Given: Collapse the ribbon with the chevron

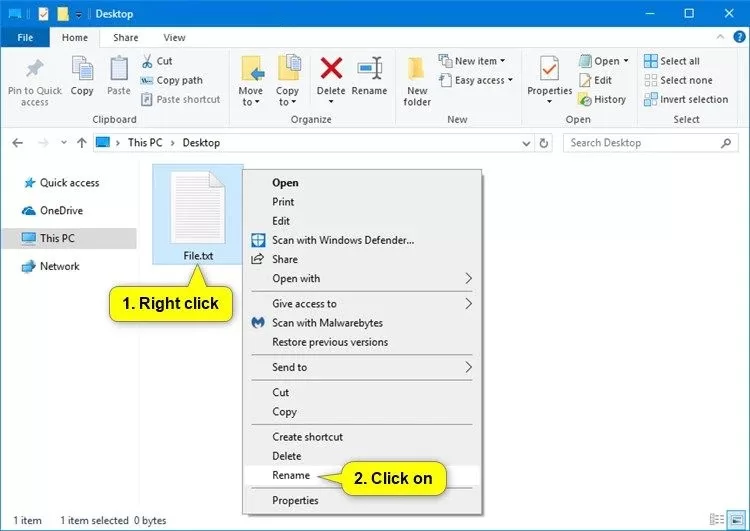Looking at the screenshot, I should pyautogui.click(x=720, y=37).
